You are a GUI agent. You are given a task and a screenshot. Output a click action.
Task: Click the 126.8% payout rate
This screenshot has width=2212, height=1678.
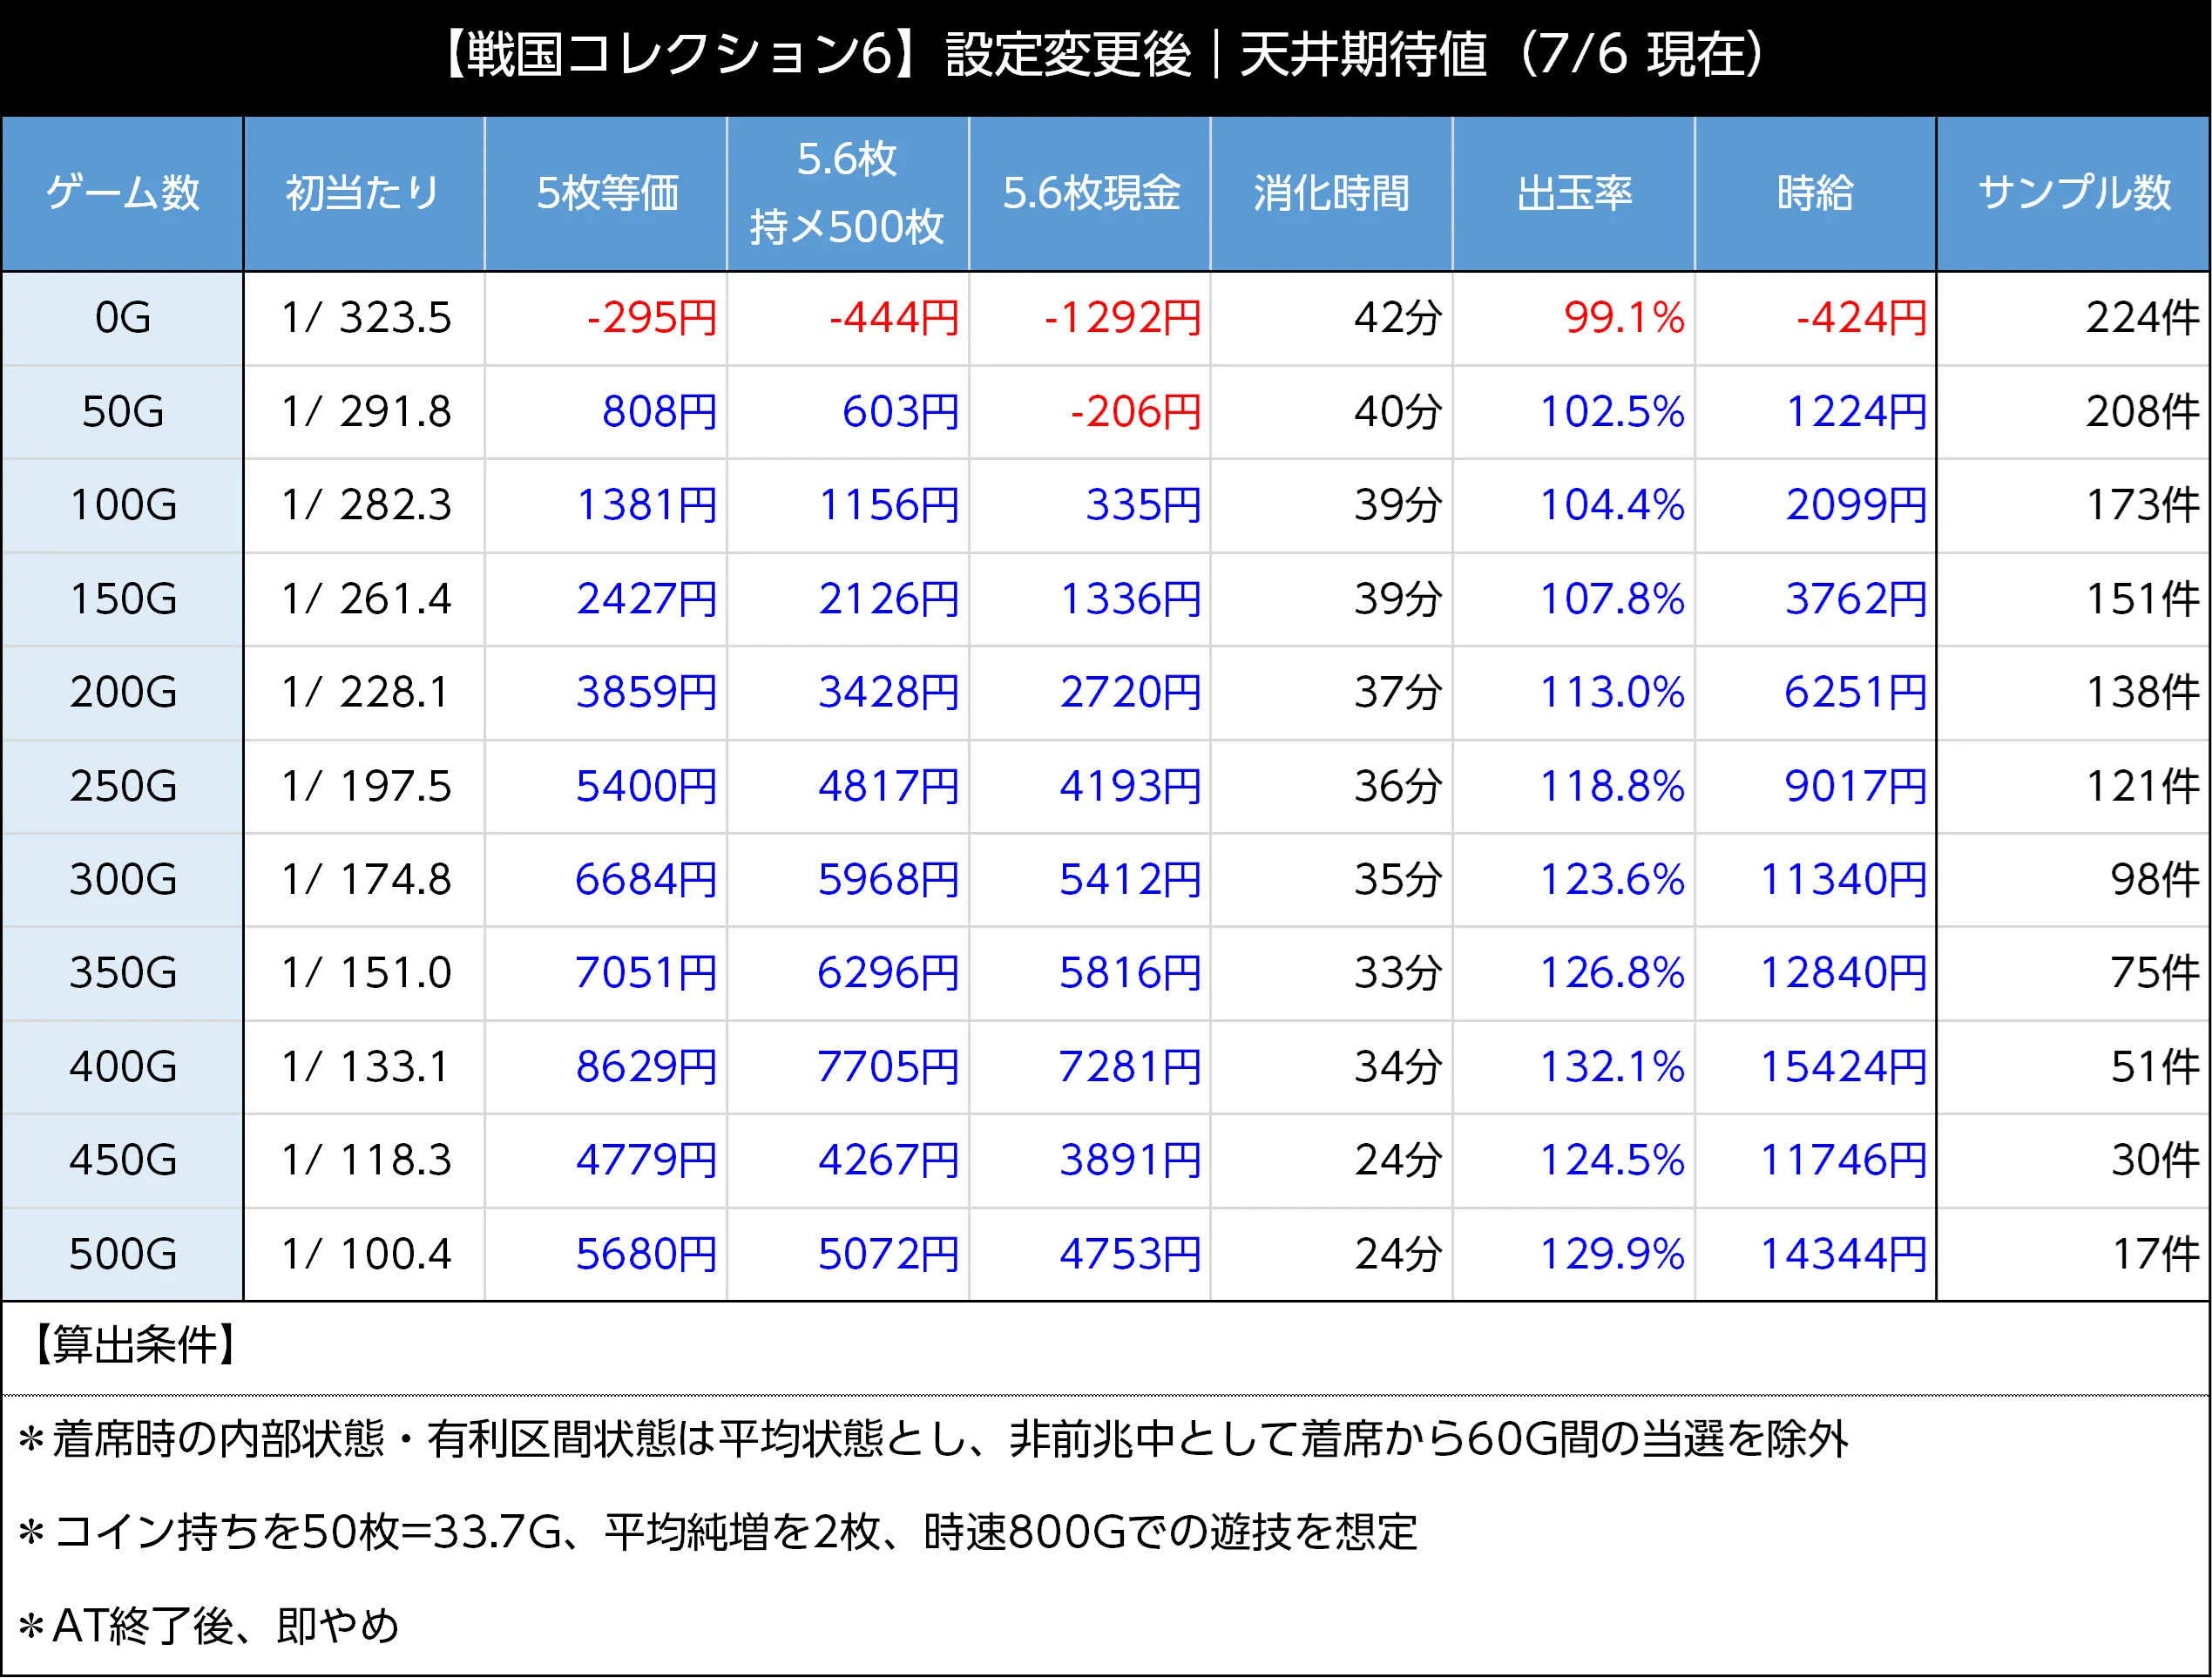click(1612, 973)
